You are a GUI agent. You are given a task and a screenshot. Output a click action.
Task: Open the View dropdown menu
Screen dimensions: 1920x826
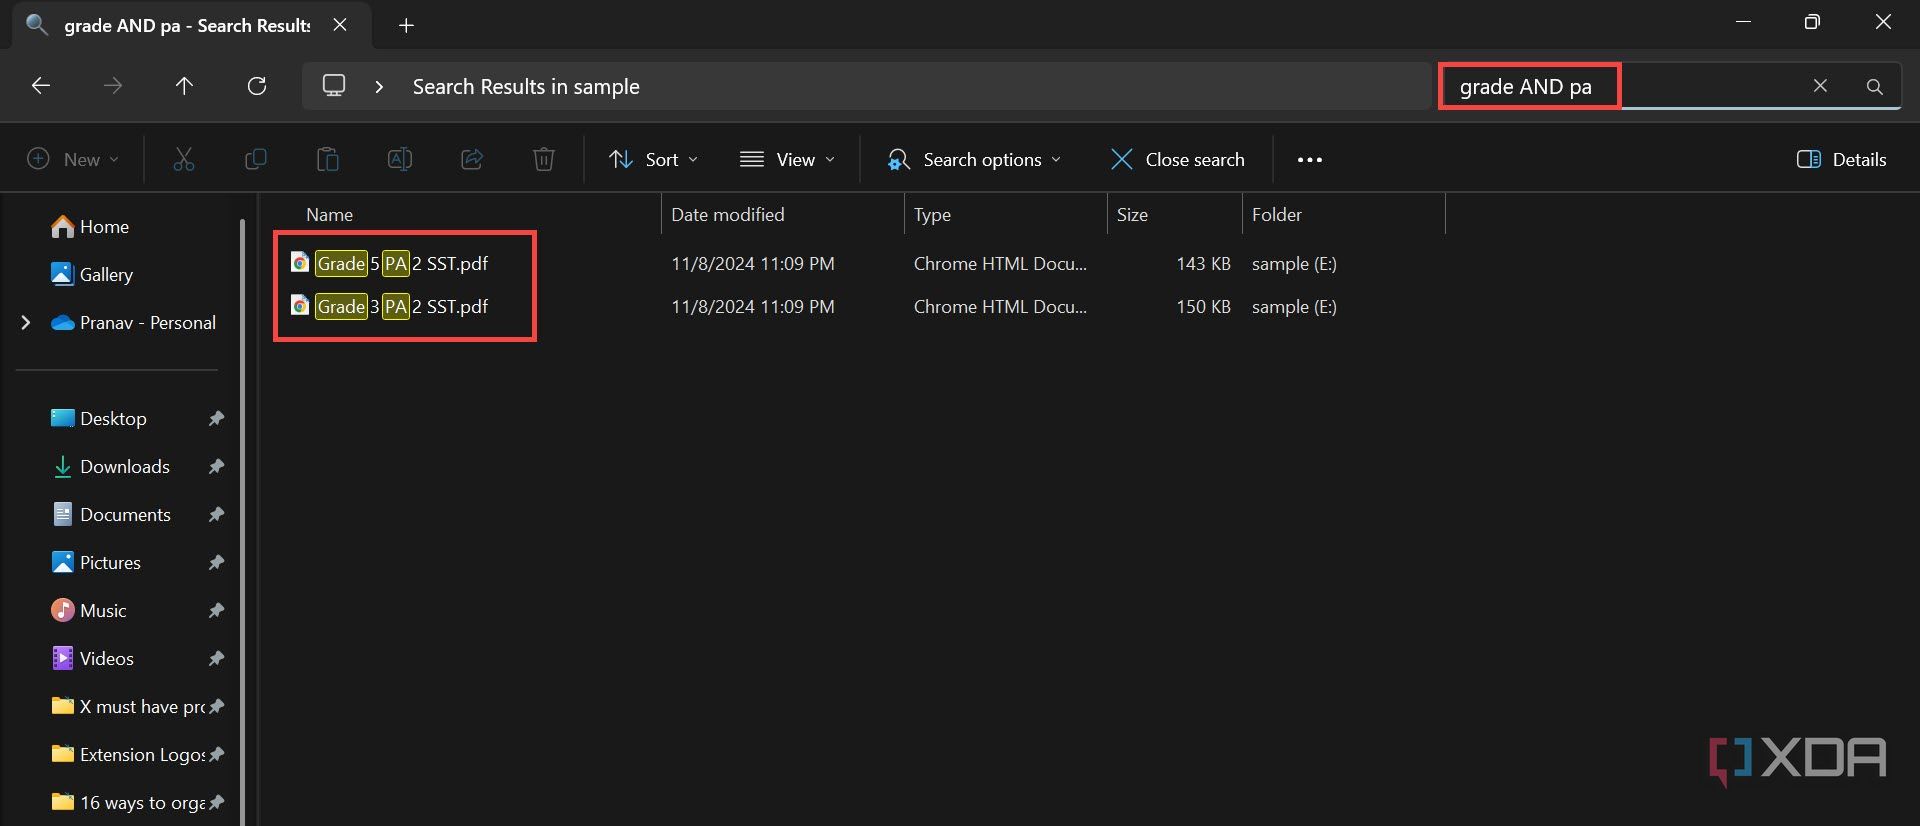pyautogui.click(x=787, y=159)
